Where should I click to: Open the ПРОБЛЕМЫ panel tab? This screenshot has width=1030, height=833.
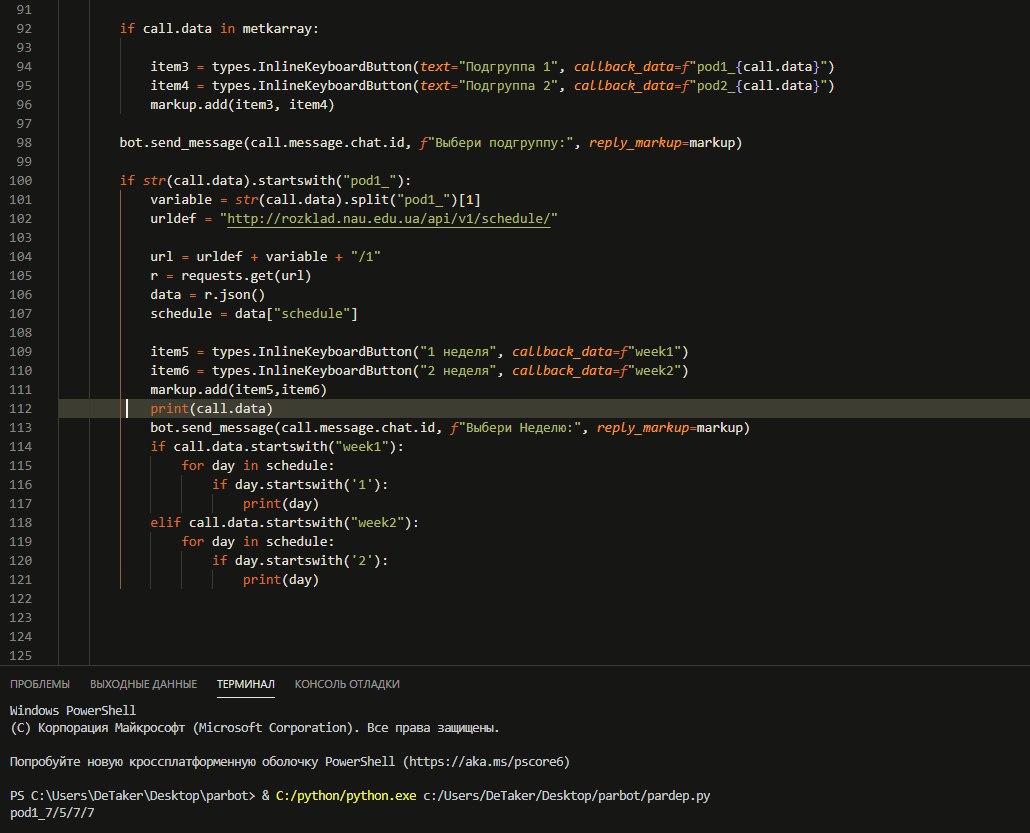(40, 684)
